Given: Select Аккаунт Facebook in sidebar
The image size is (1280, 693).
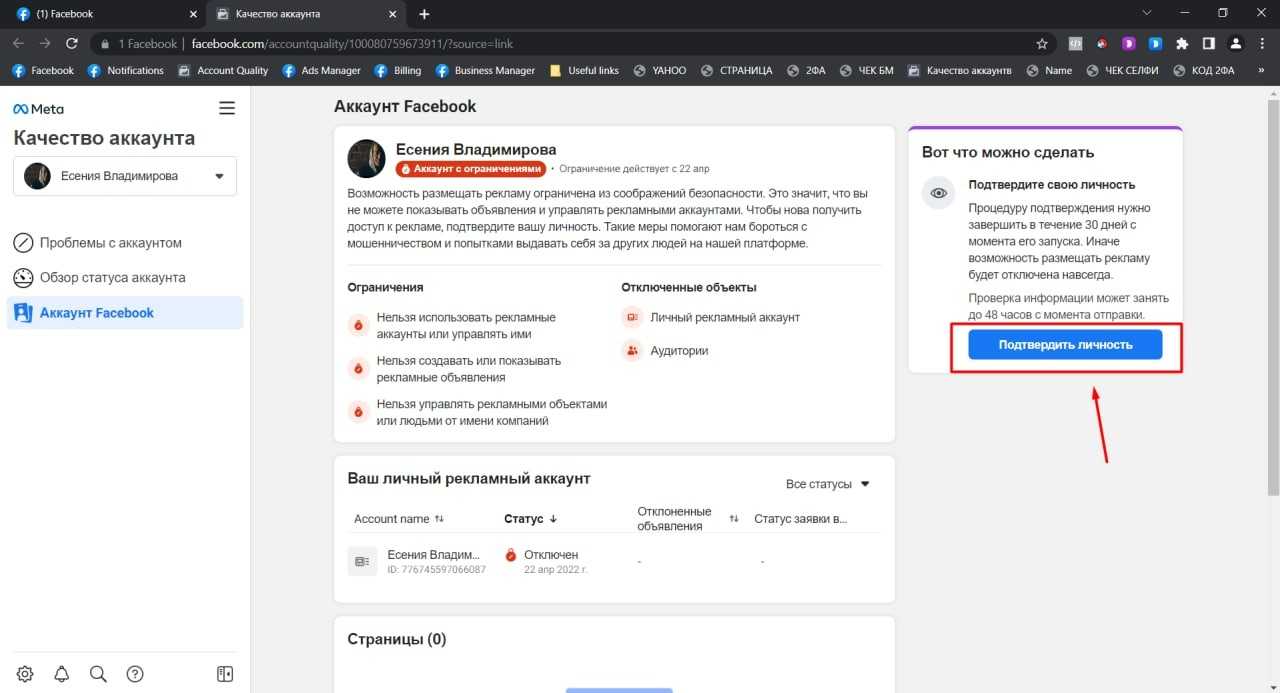Looking at the screenshot, I should coord(125,313).
